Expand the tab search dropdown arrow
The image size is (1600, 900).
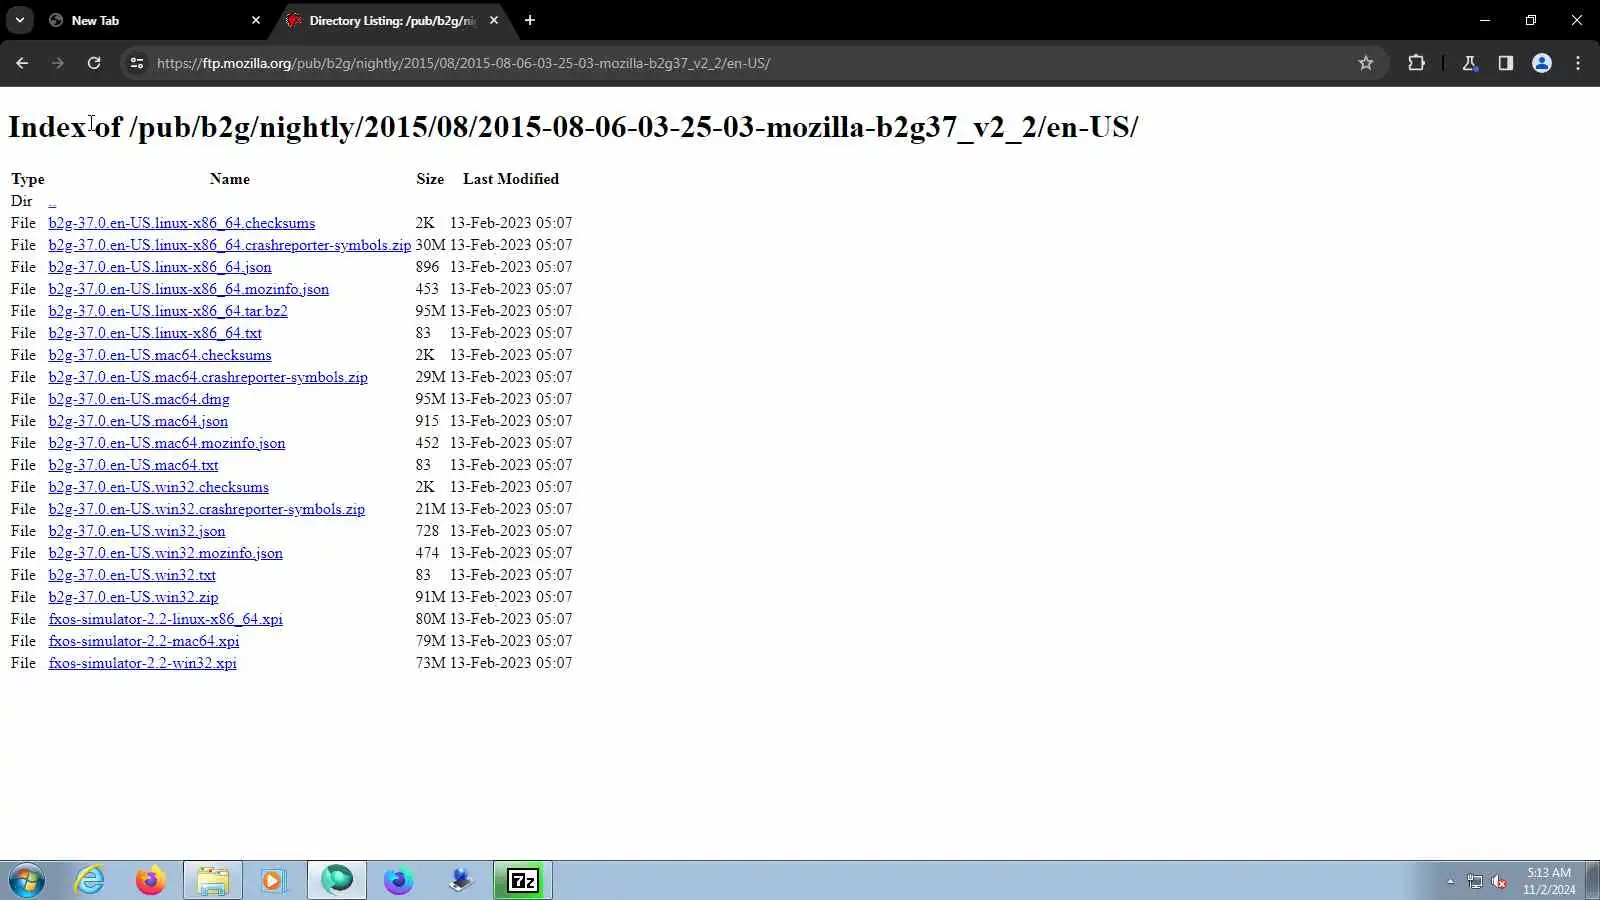pyautogui.click(x=20, y=20)
